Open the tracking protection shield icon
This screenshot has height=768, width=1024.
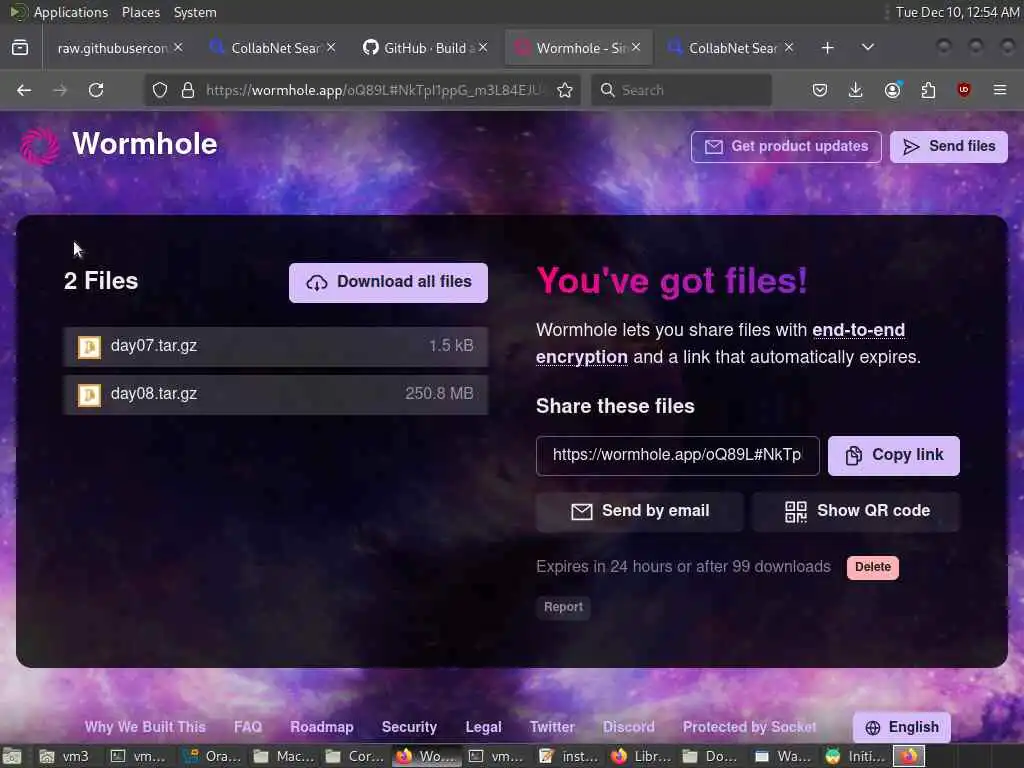tap(160, 90)
